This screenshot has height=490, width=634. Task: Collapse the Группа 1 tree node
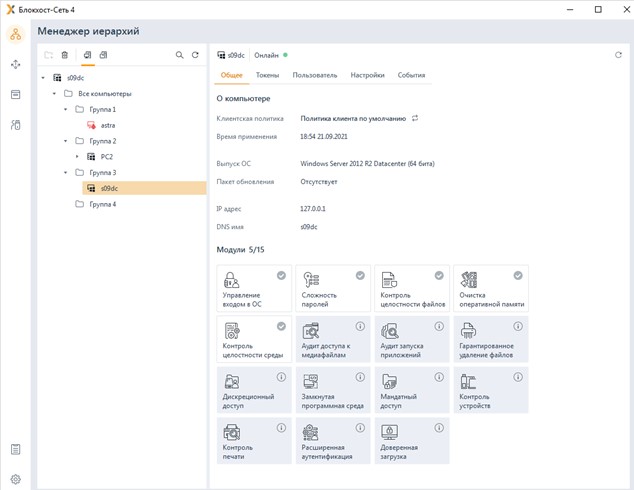(x=66, y=109)
